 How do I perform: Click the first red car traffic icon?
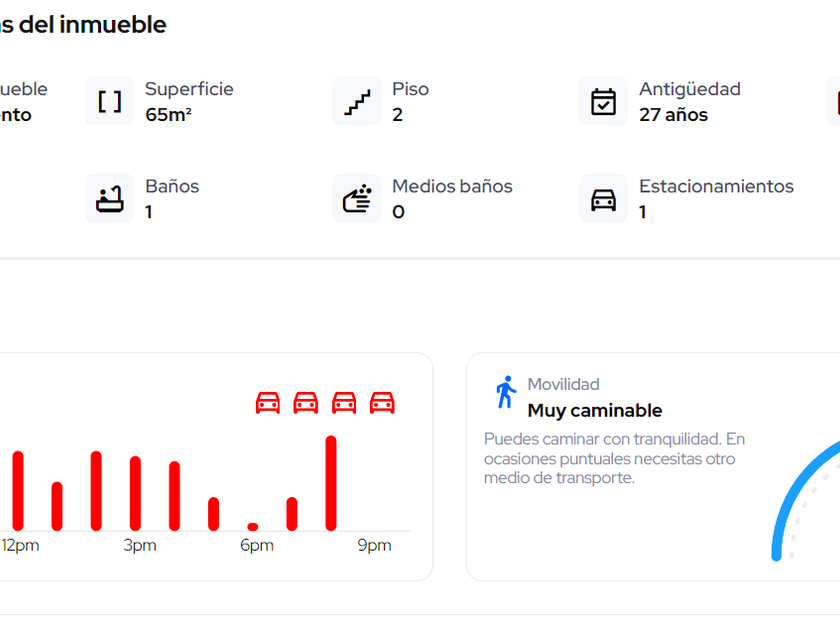268,403
